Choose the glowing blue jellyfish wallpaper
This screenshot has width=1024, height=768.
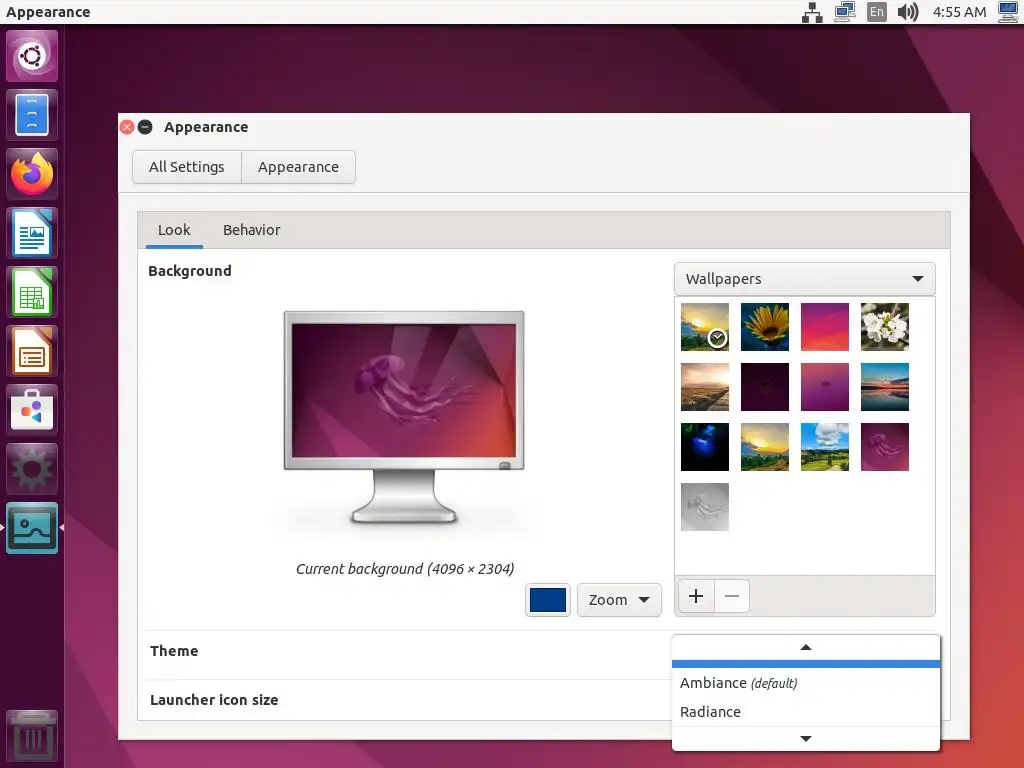(705, 447)
